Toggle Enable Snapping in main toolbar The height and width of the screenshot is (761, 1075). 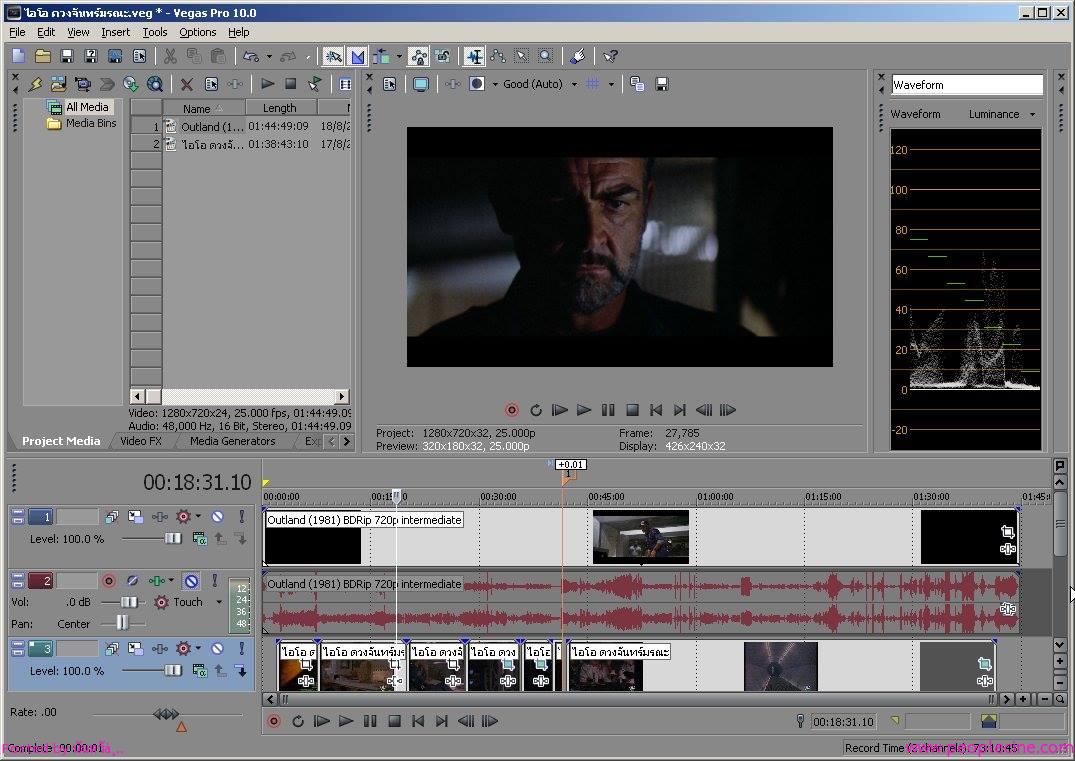pyautogui.click(x=333, y=56)
